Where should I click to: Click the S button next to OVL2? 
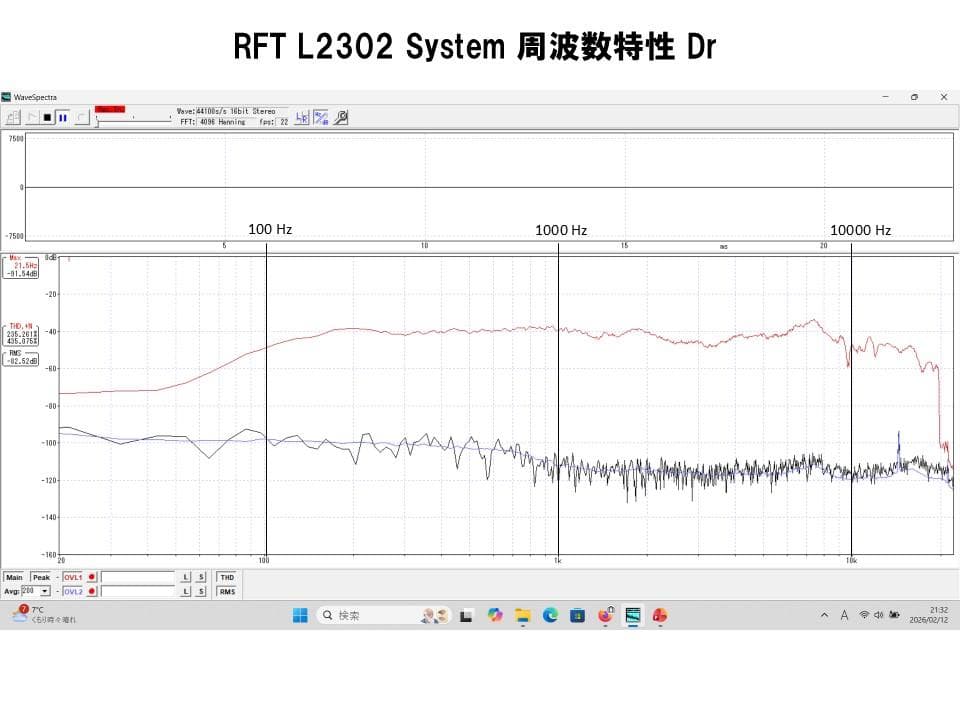click(201, 590)
